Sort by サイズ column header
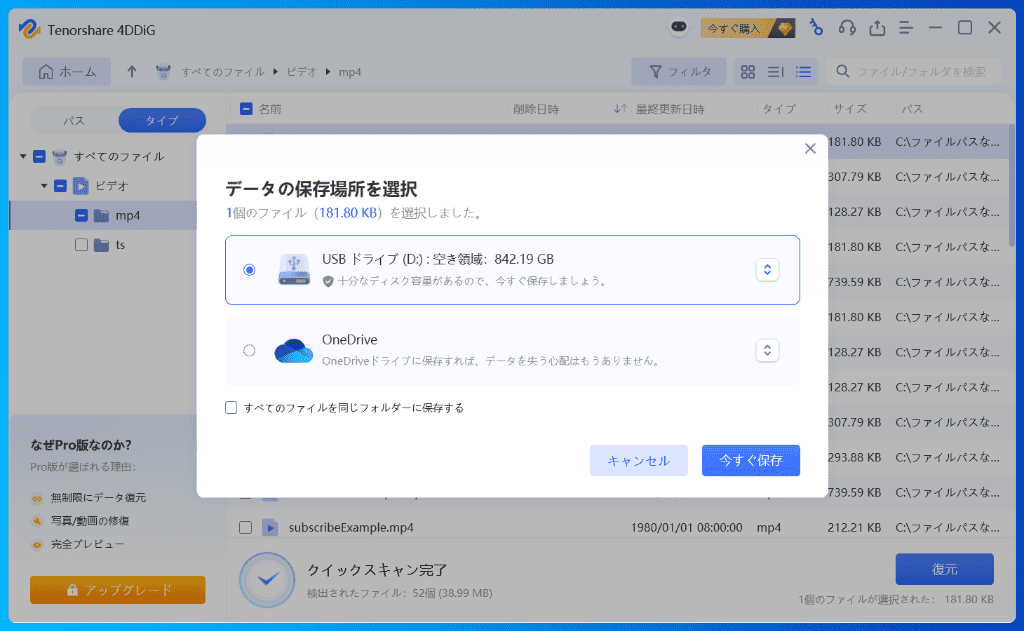This screenshot has height=631, width=1024. (850, 109)
